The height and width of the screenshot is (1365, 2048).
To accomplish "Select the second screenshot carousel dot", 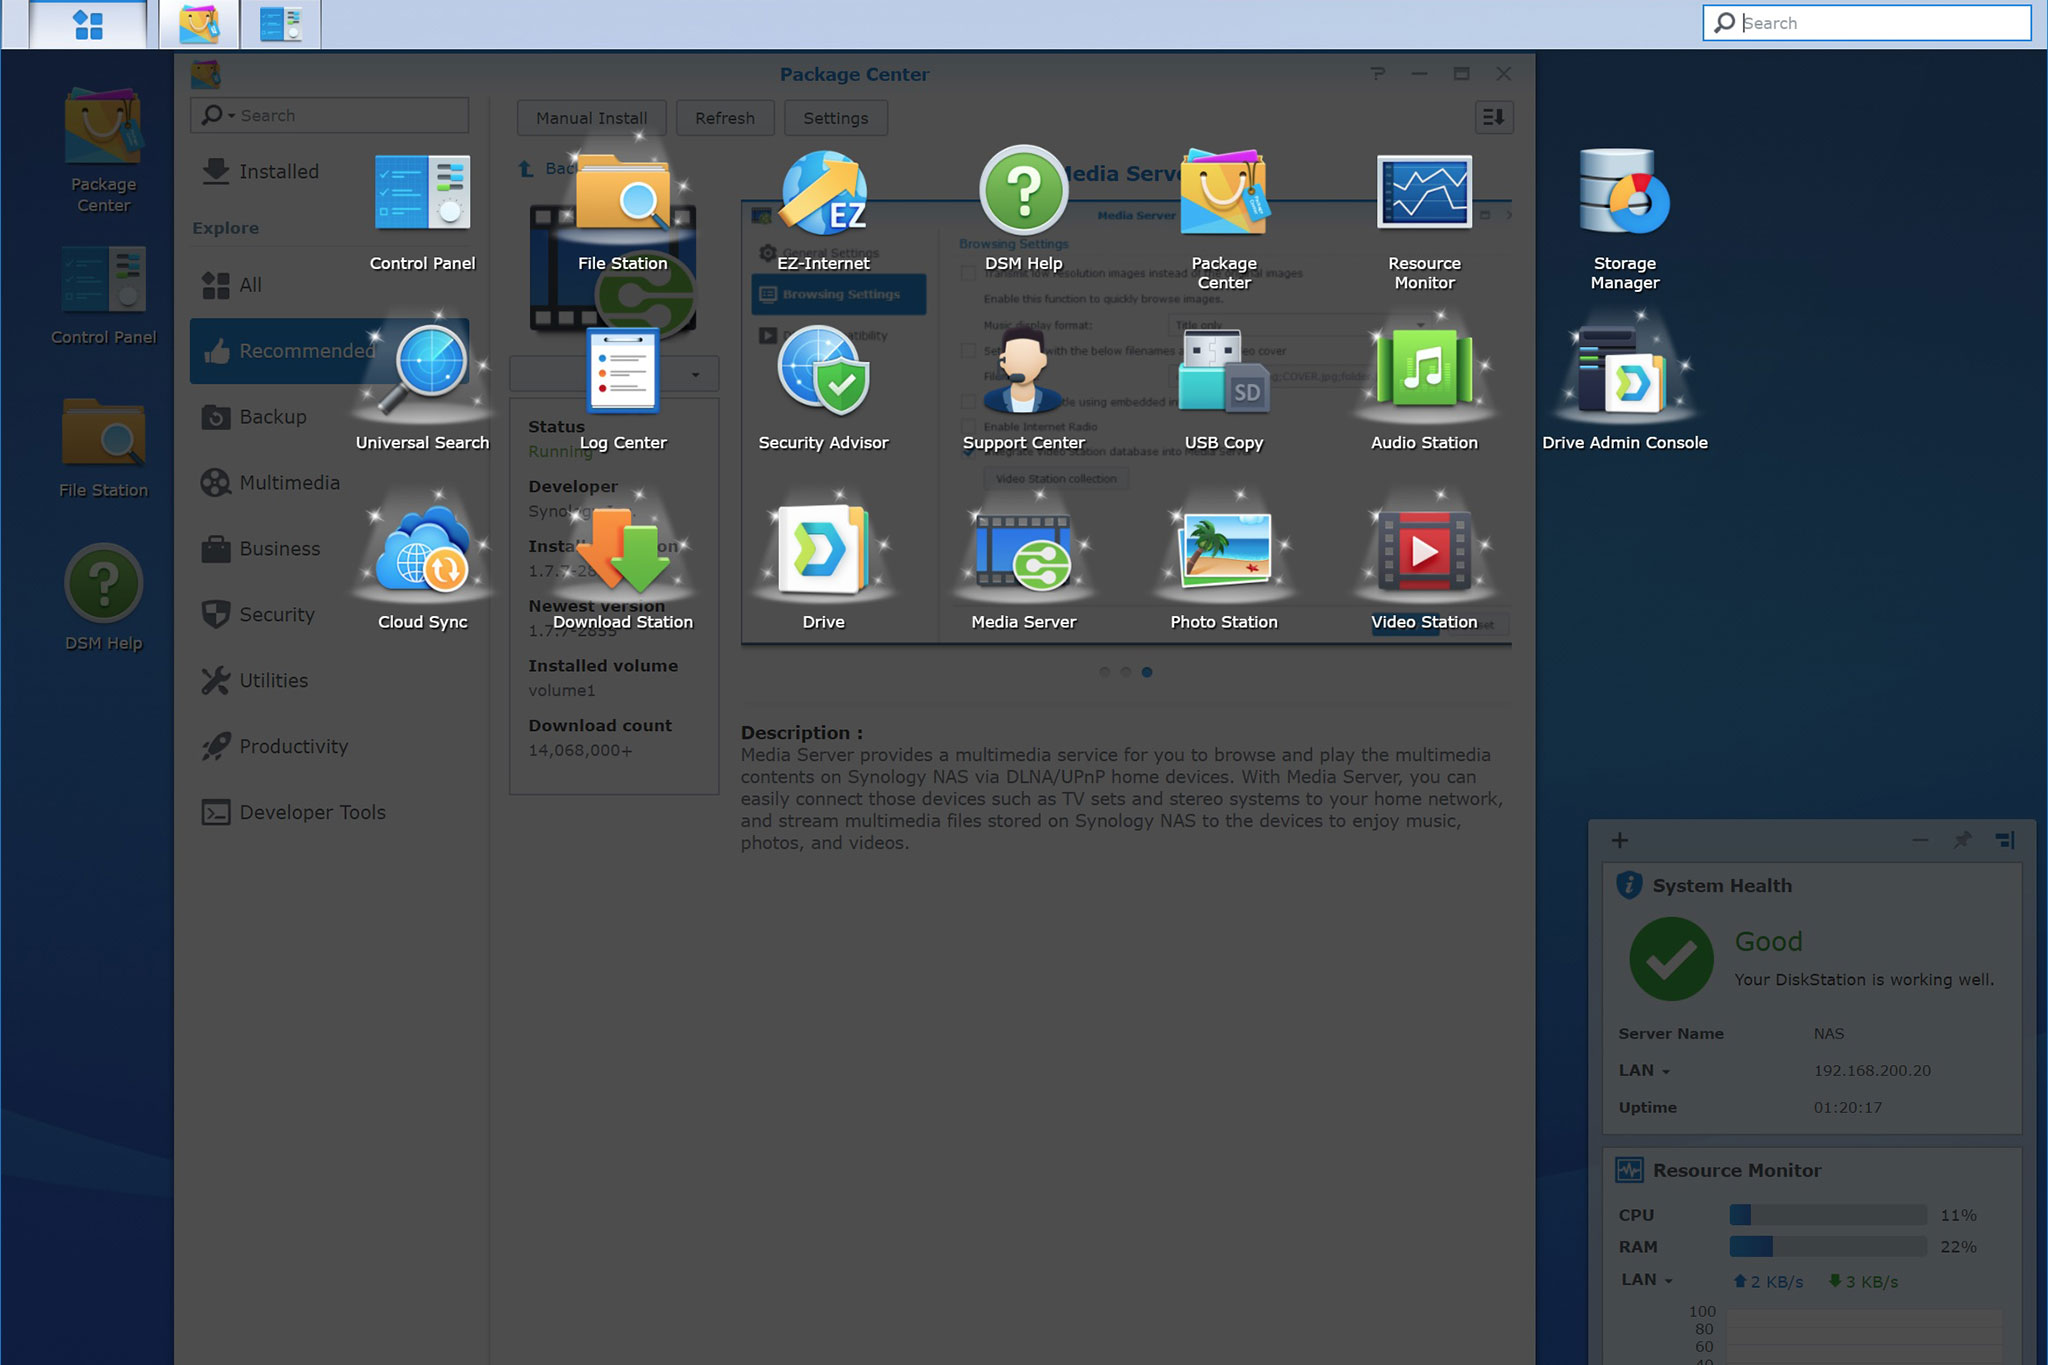I will pyautogui.click(x=1126, y=672).
